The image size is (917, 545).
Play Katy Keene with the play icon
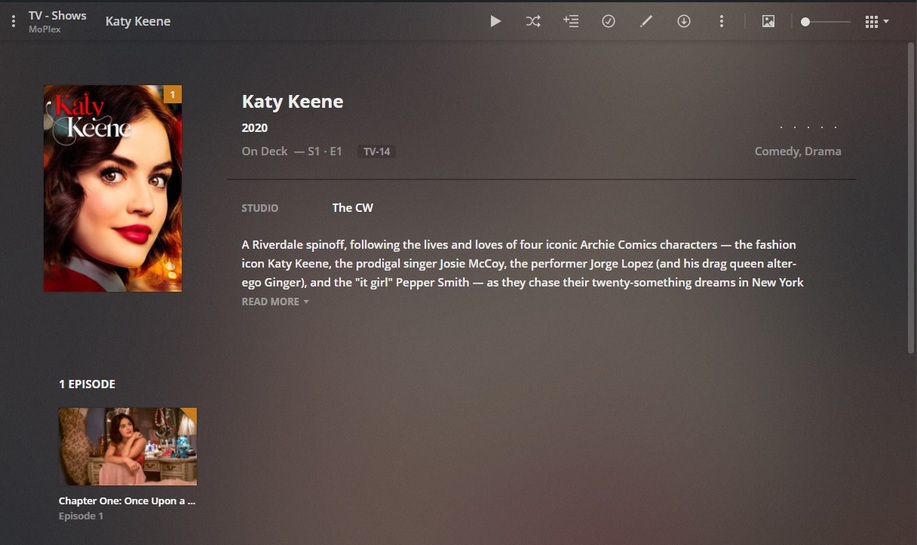[x=495, y=22]
